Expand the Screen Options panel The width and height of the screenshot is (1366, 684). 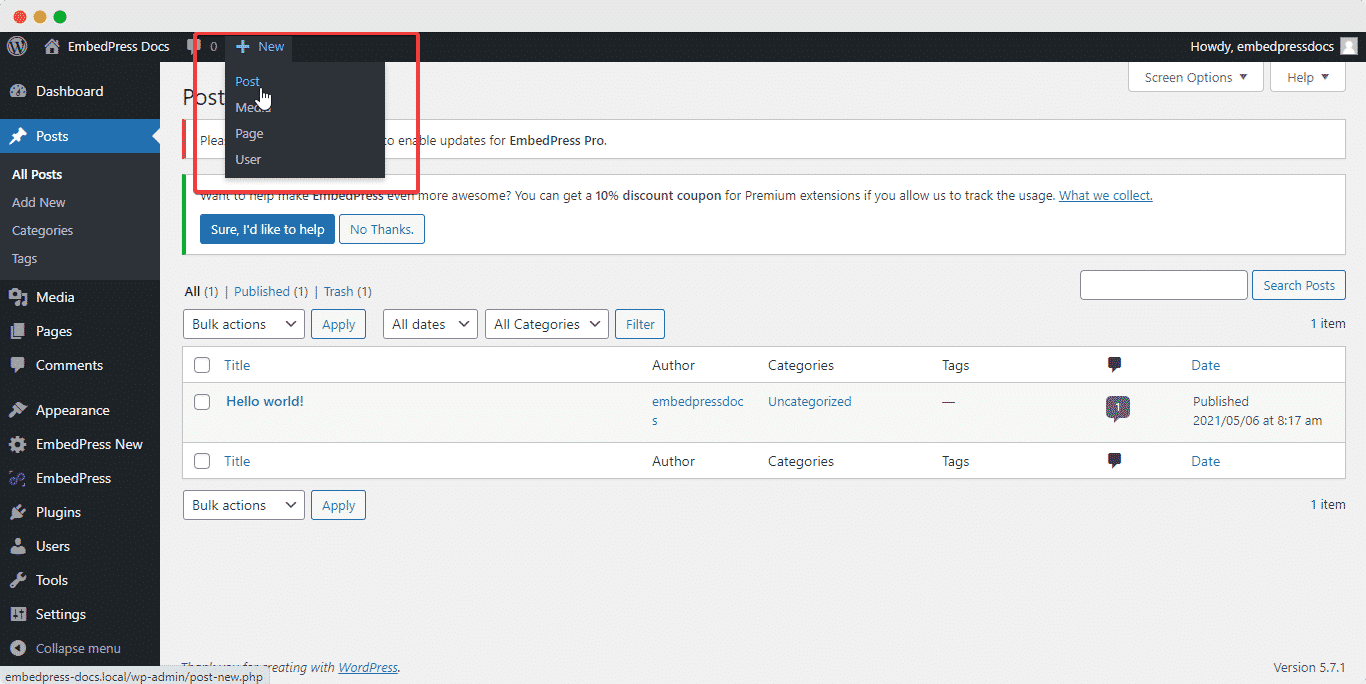[1195, 77]
